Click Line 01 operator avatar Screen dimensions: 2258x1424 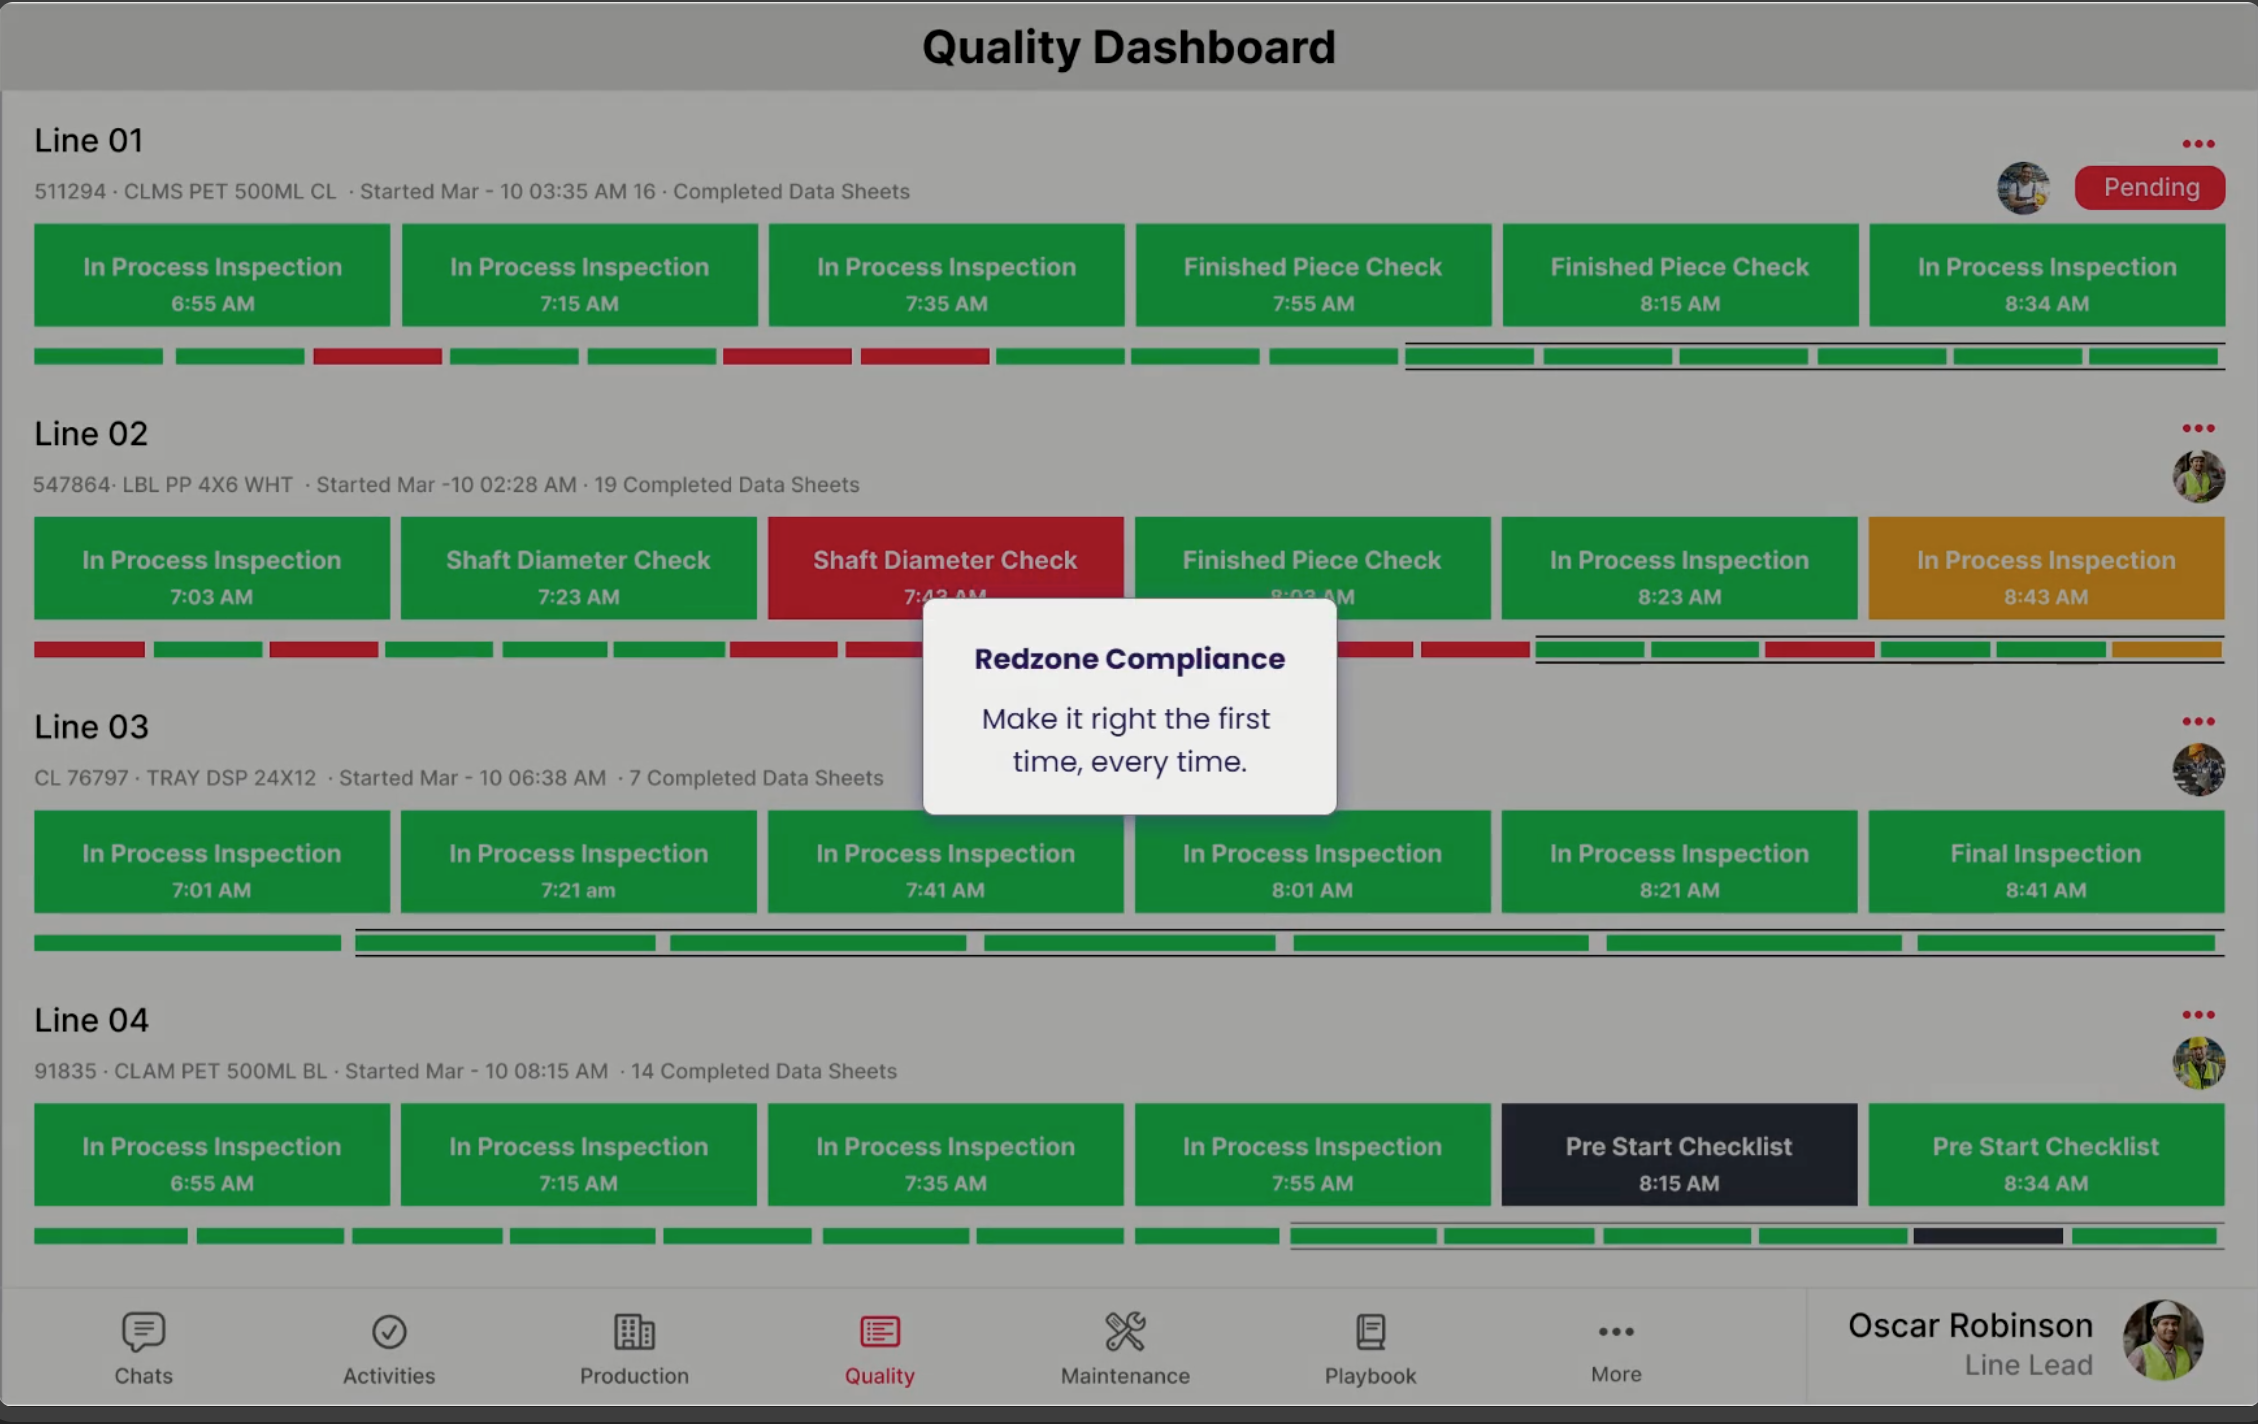(x=2023, y=188)
